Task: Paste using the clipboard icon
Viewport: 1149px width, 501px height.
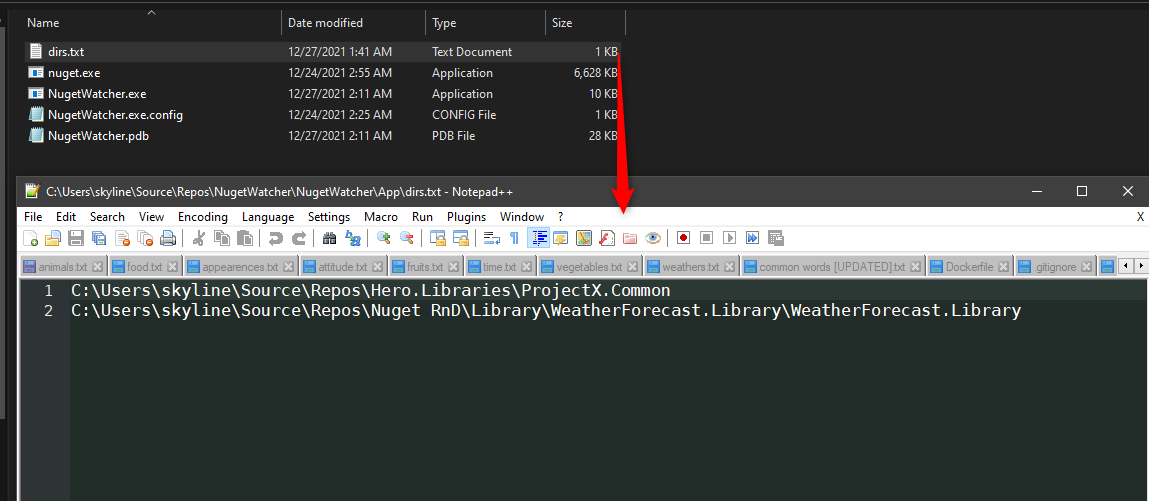Action: click(x=245, y=238)
